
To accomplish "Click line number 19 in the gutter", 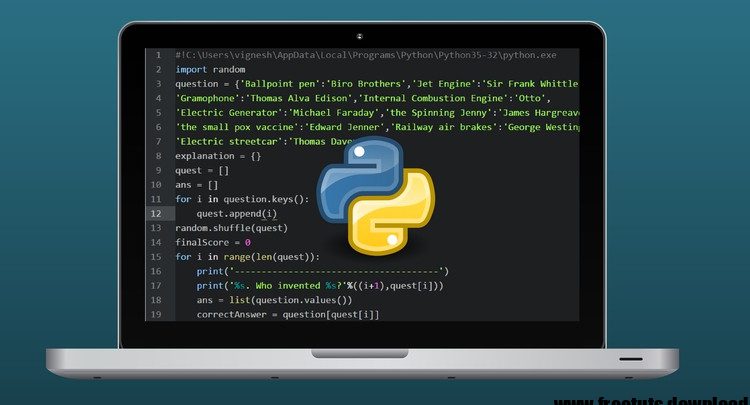I will [x=156, y=314].
